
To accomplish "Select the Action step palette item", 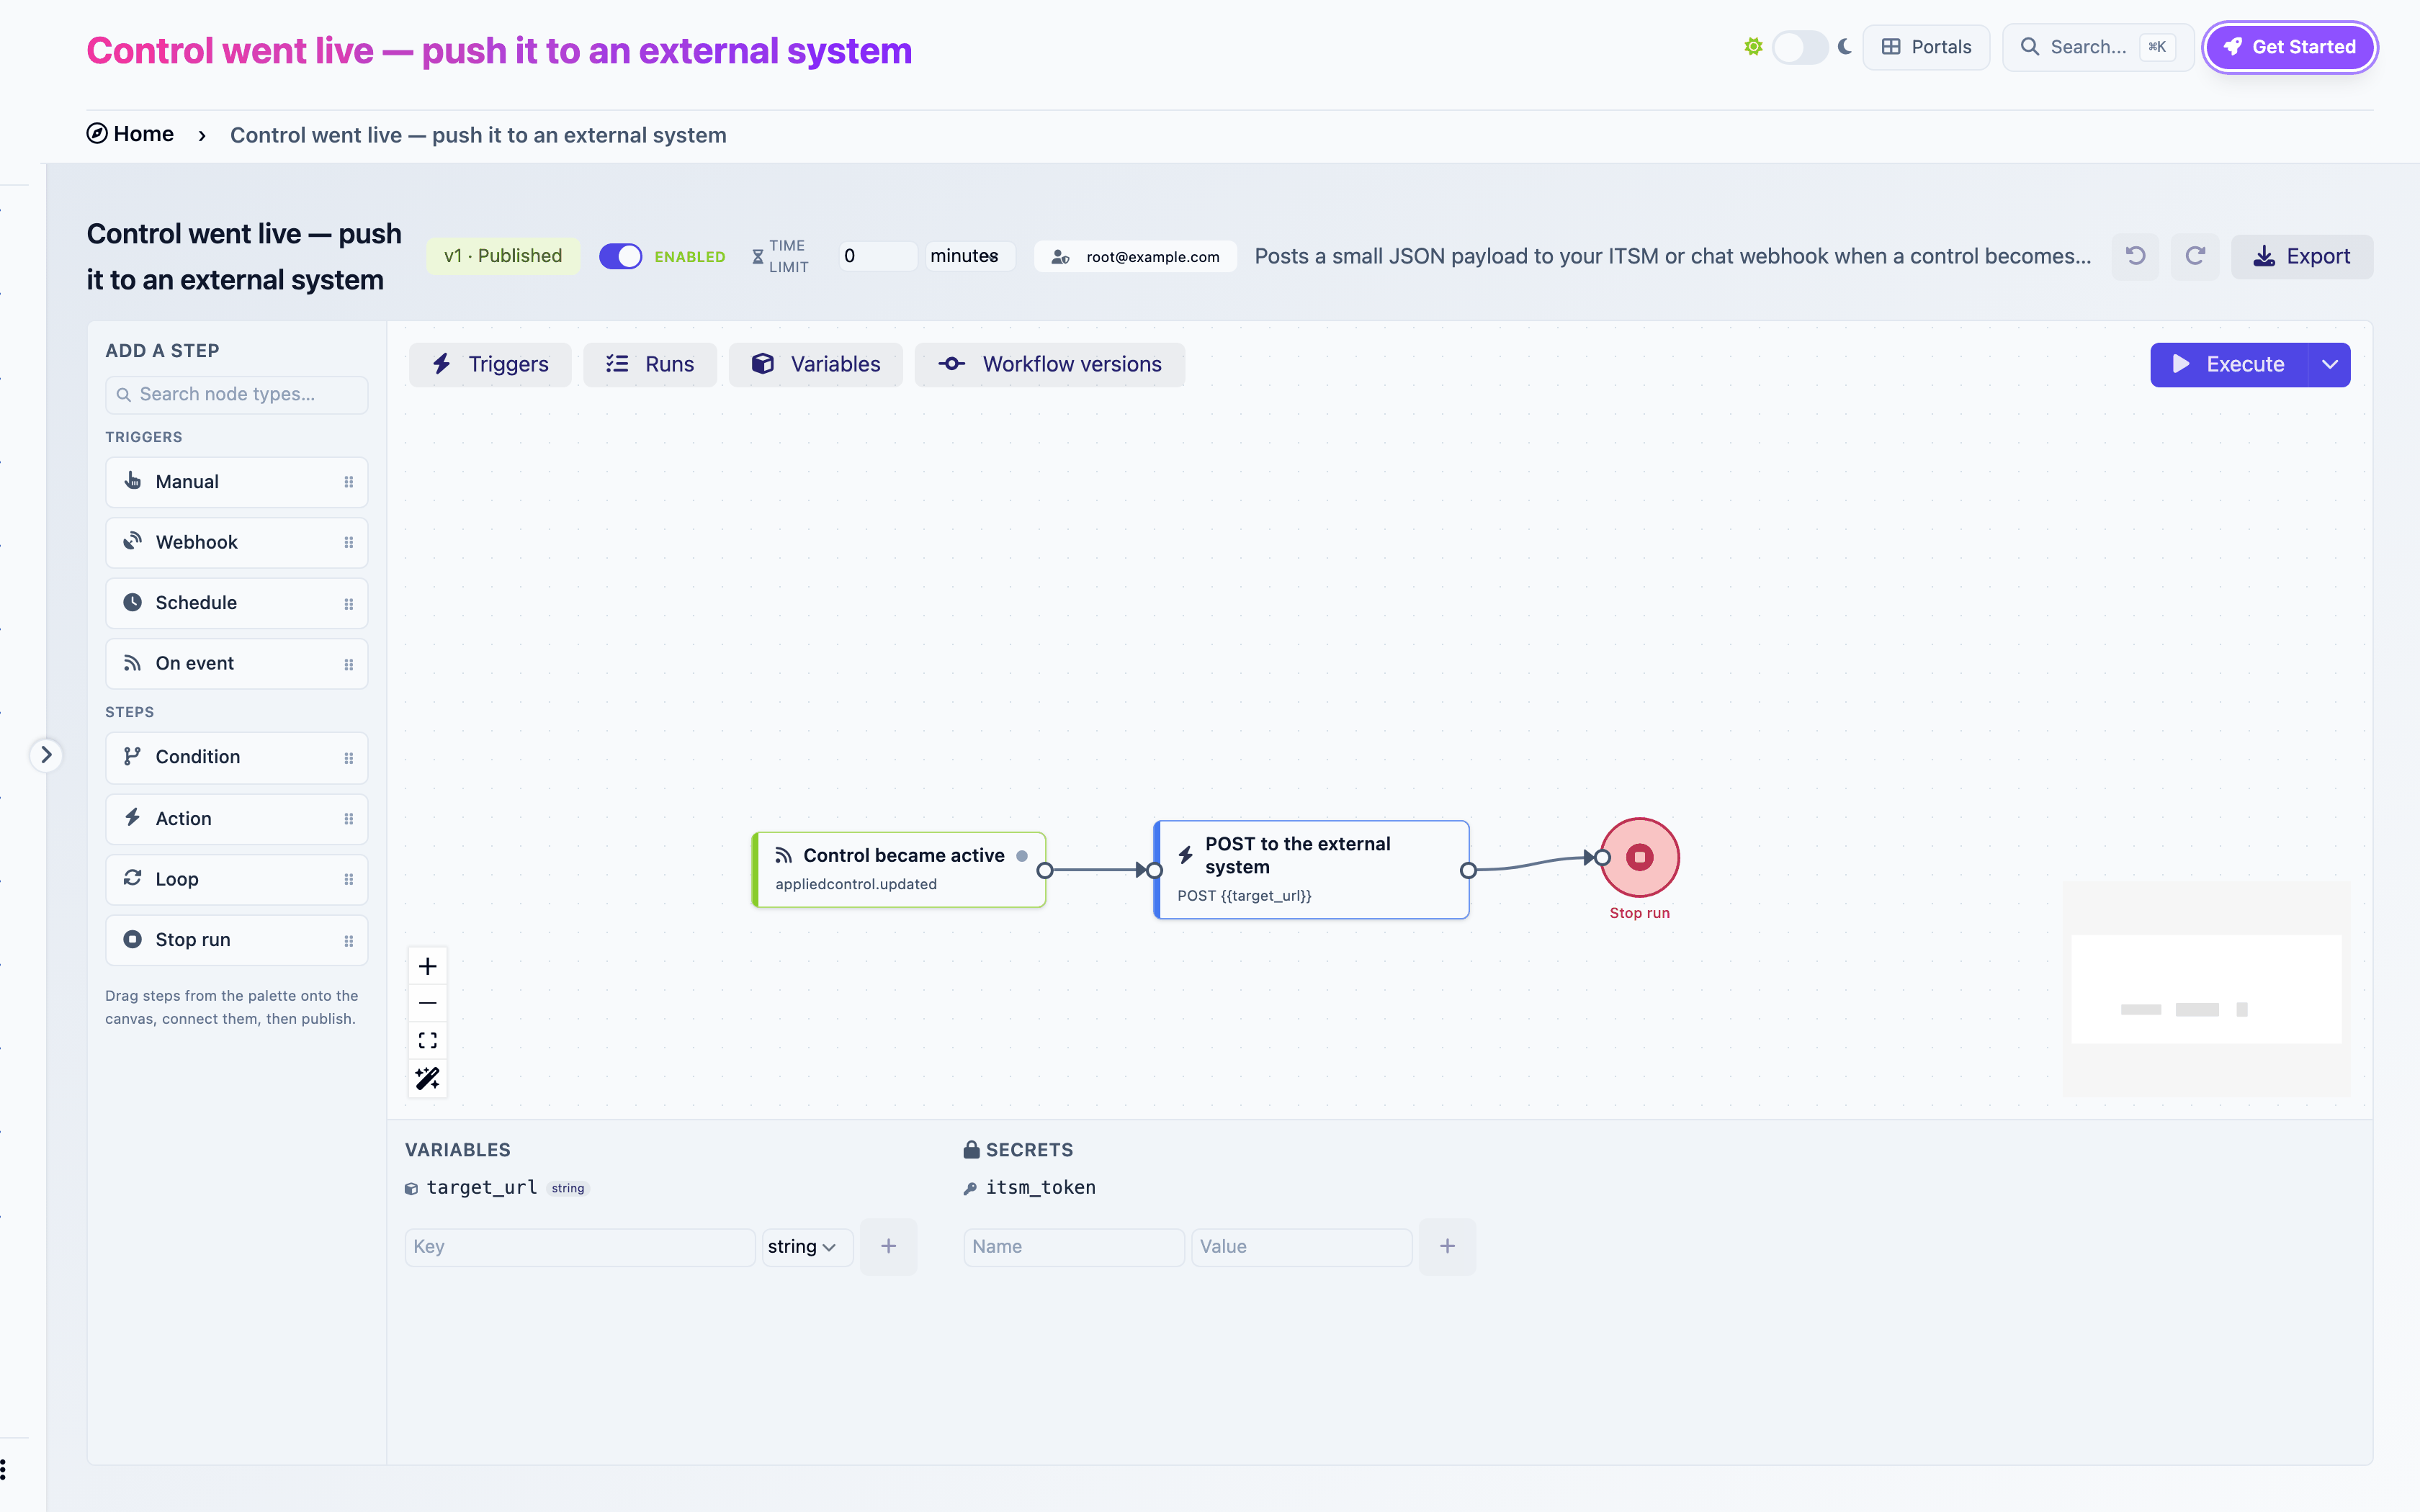I will (237, 819).
